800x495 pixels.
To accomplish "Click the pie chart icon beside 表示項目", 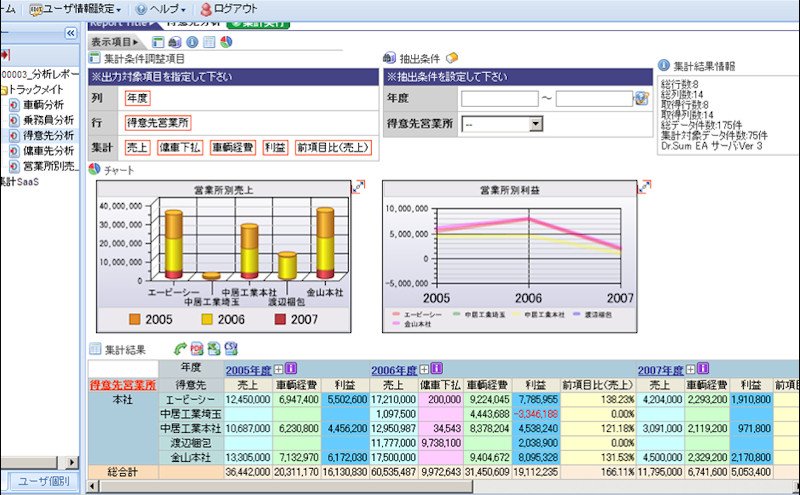I will (x=227, y=42).
